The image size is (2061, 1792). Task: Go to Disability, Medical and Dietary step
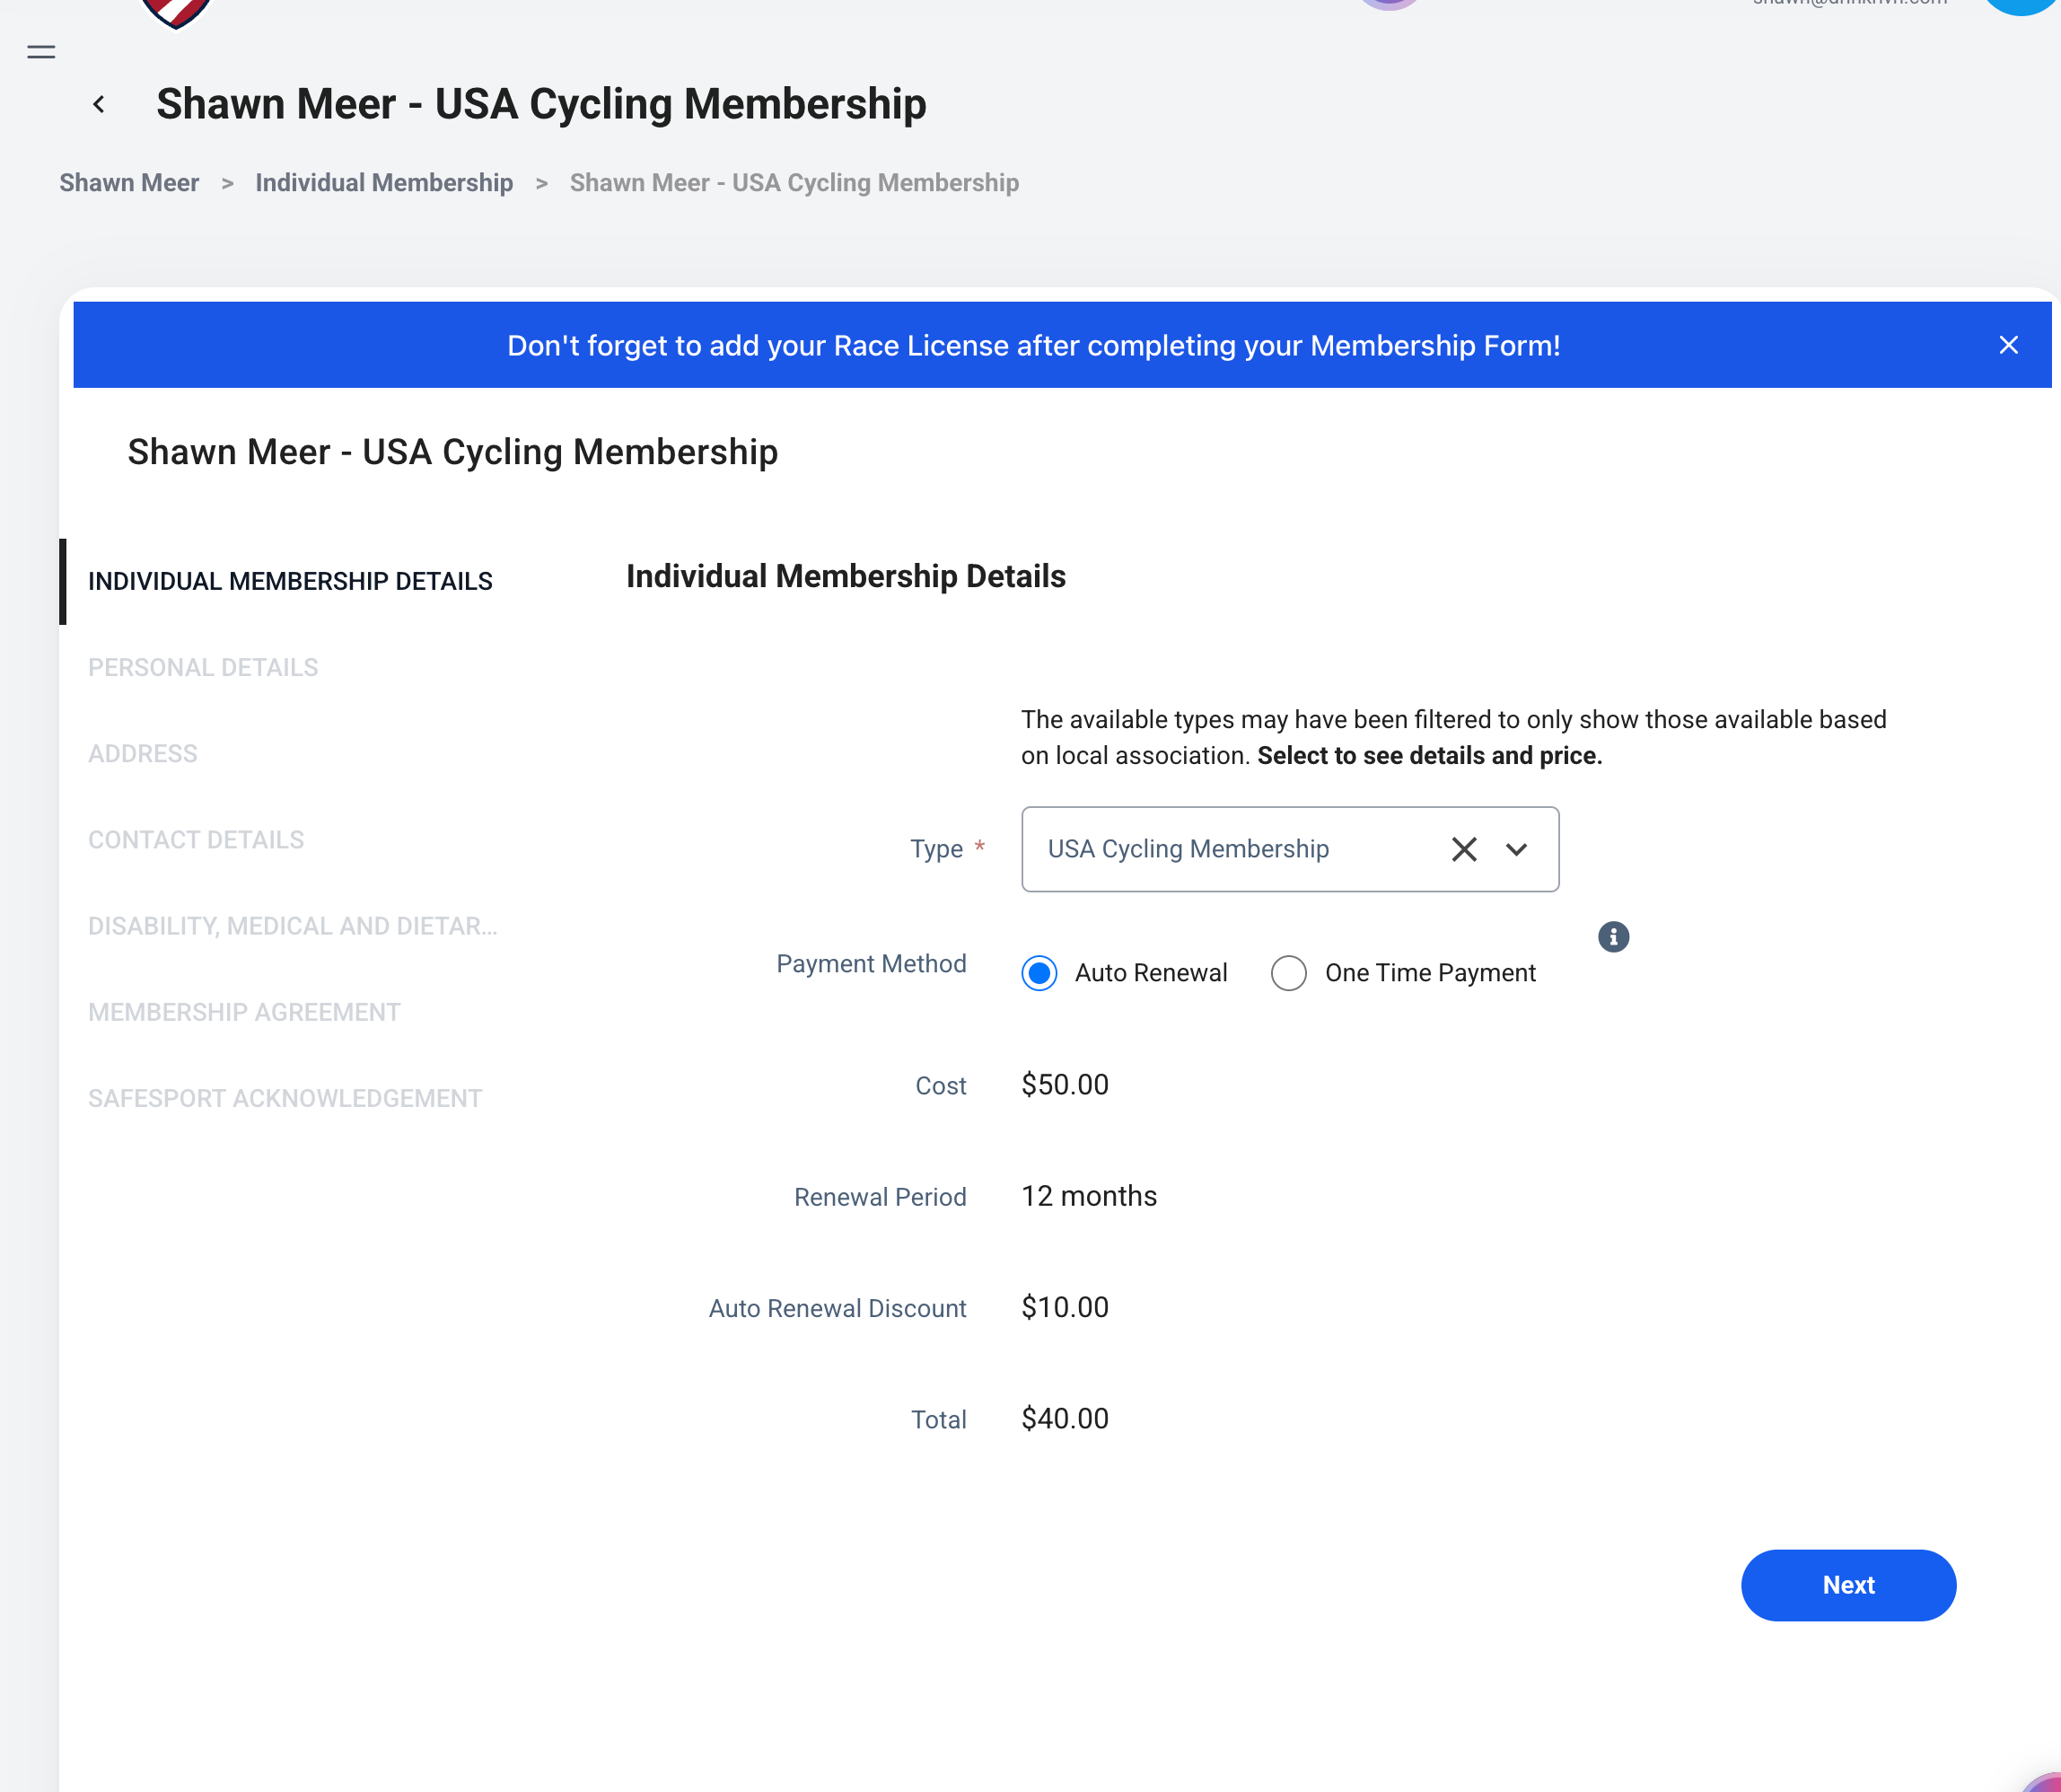click(x=293, y=926)
